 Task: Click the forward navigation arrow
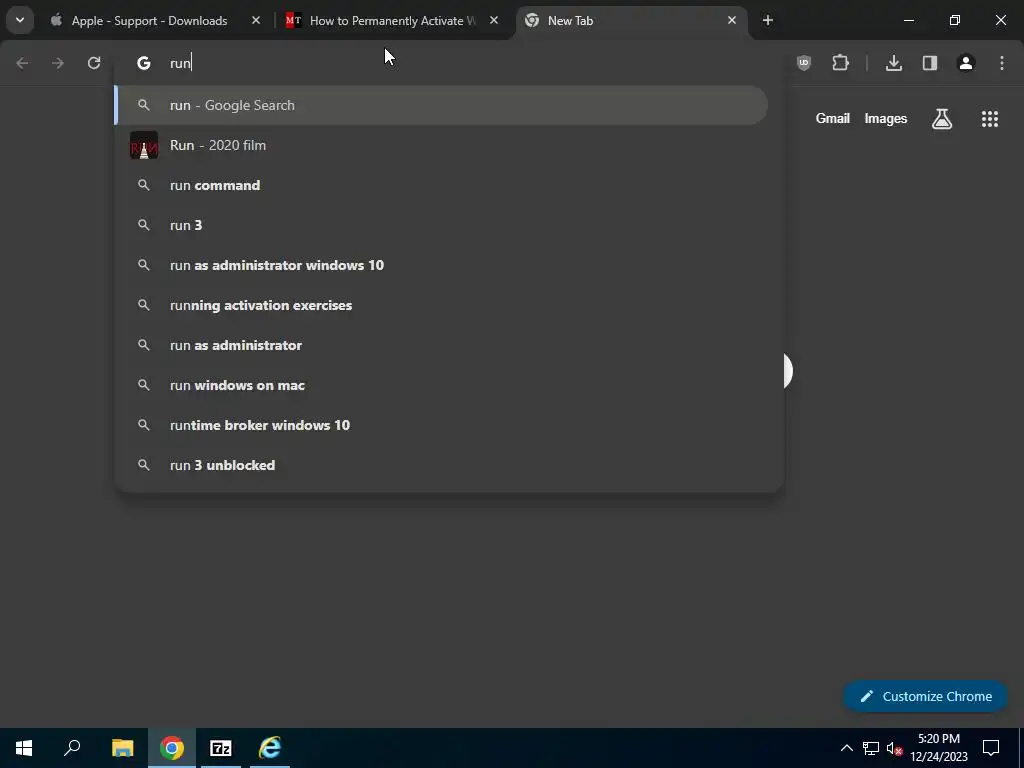click(x=58, y=63)
